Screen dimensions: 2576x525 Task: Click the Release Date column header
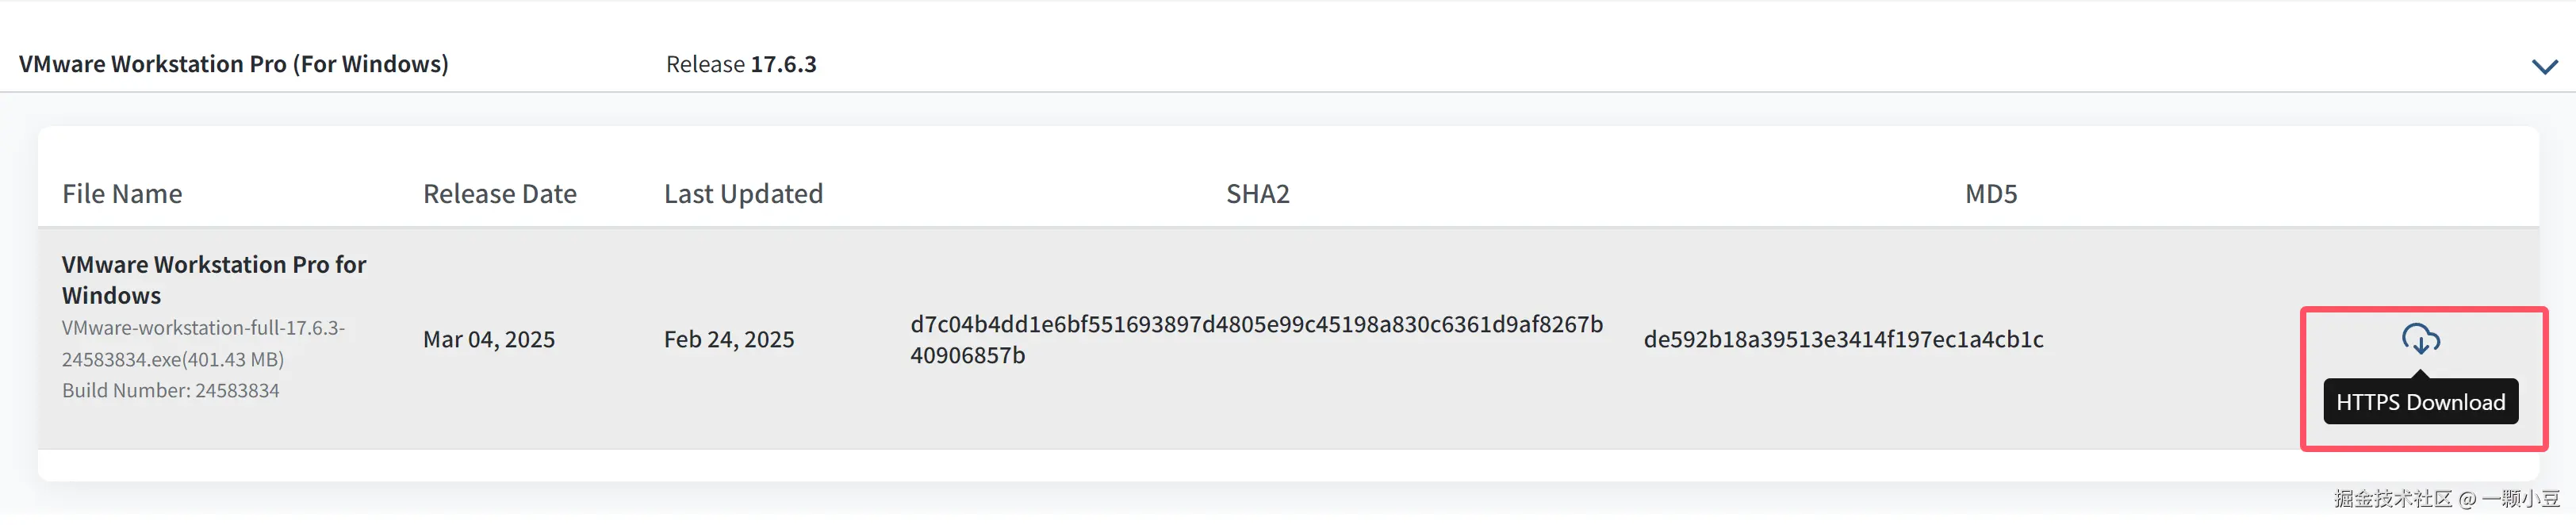click(499, 194)
